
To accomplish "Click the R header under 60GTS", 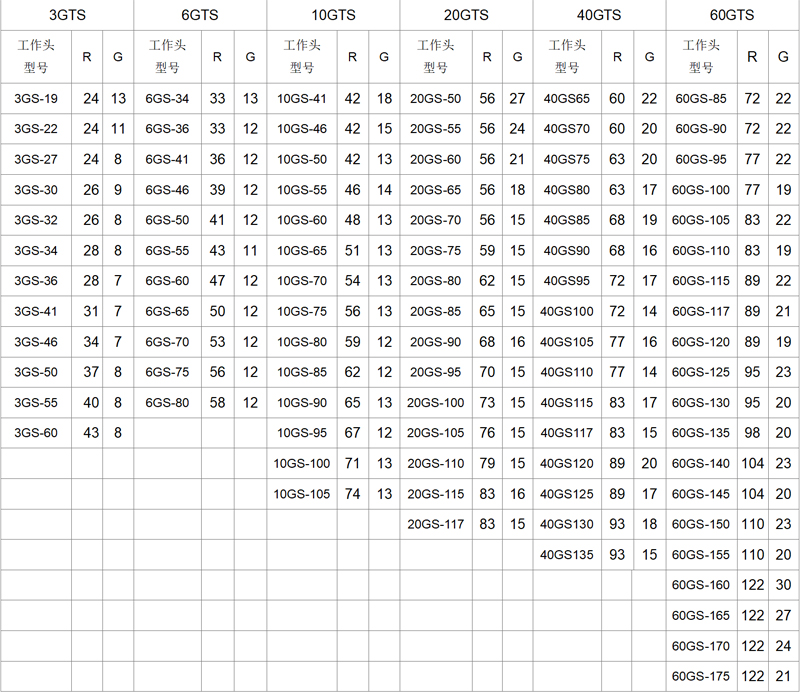I will click(x=752, y=57).
